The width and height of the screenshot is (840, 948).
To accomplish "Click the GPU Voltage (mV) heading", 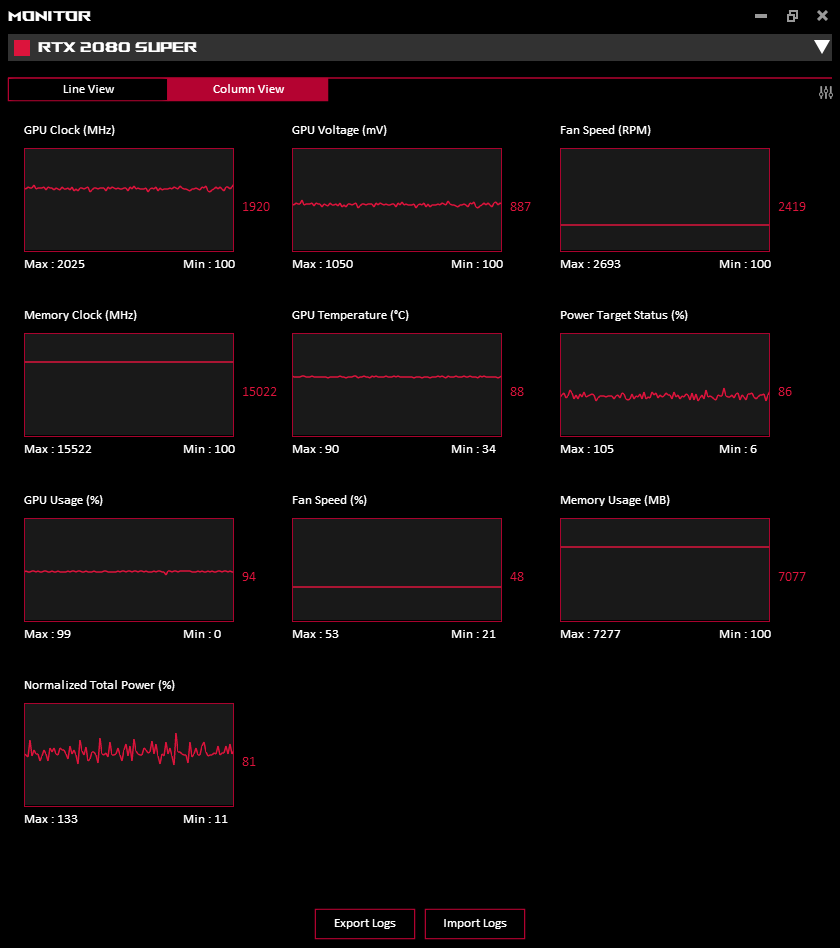I will (339, 130).
